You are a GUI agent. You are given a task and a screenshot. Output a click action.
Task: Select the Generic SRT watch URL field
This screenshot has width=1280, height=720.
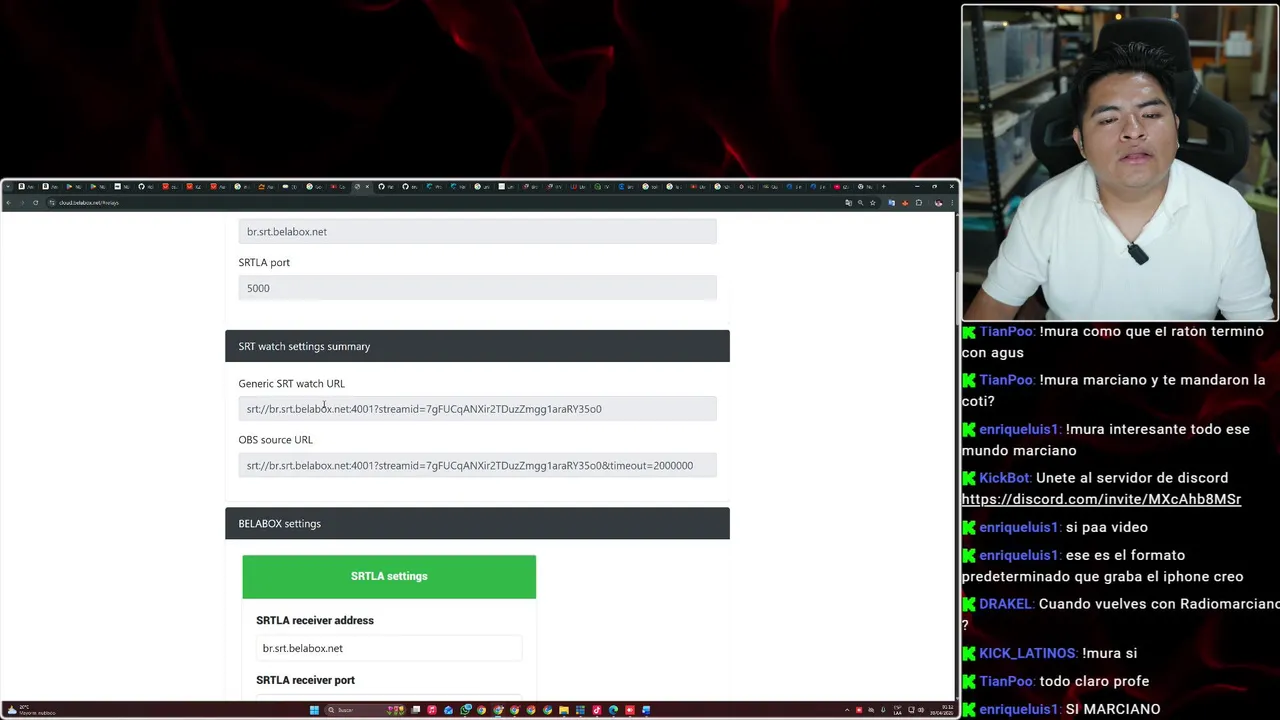(x=477, y=409)
